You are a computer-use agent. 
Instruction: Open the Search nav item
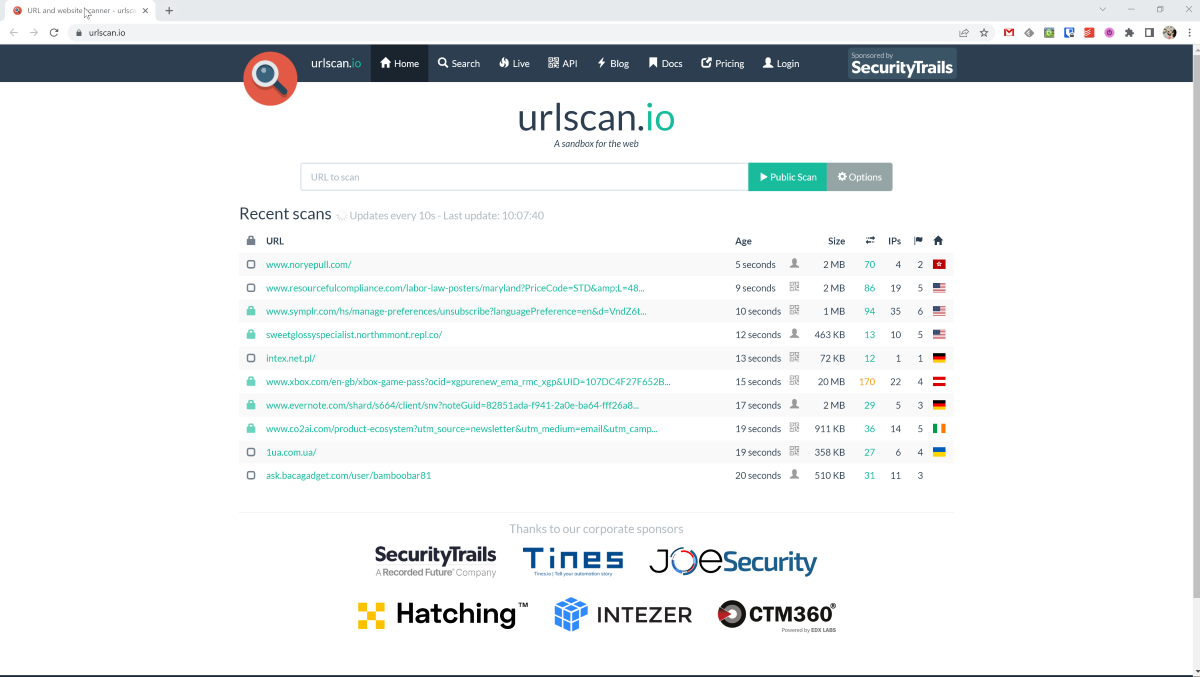(459, 63)
